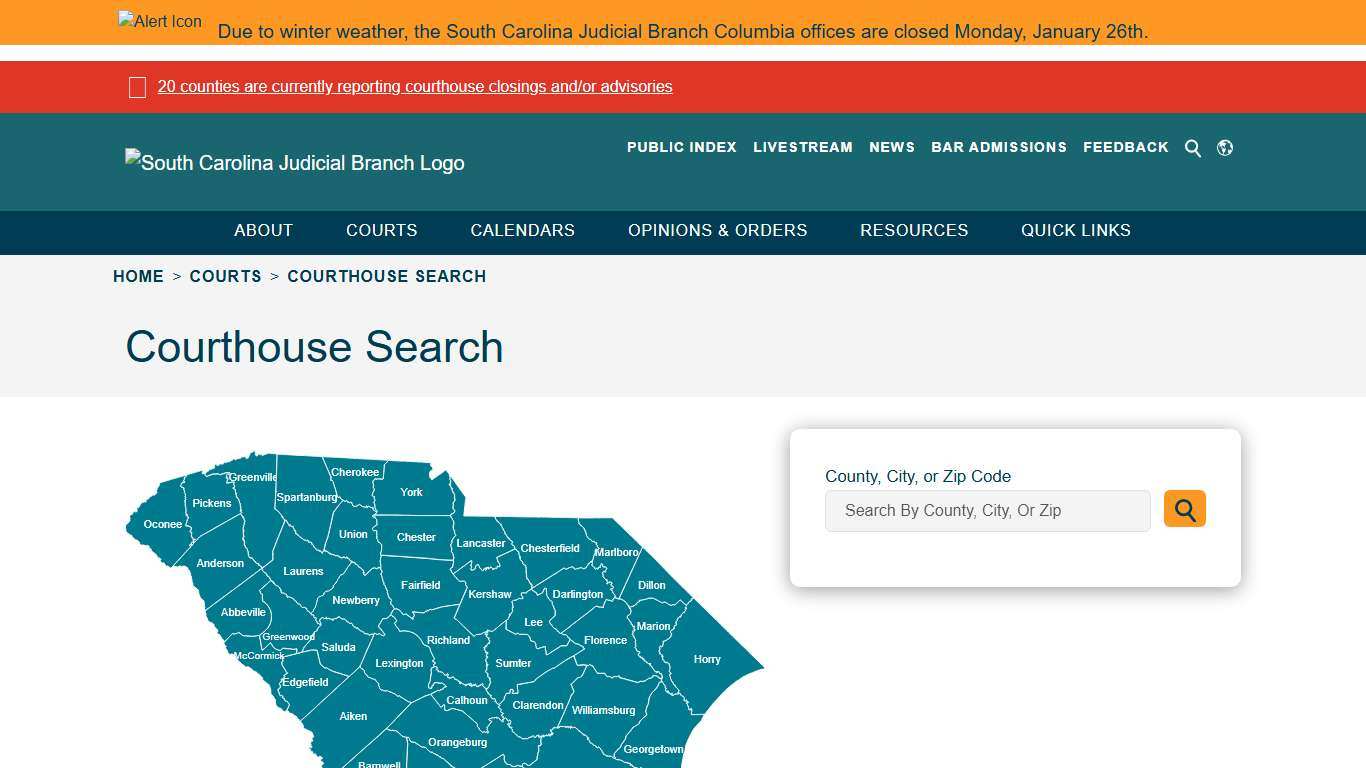
Task: Click the Alert Icon in the weather banner
Action: coord(159,21)
